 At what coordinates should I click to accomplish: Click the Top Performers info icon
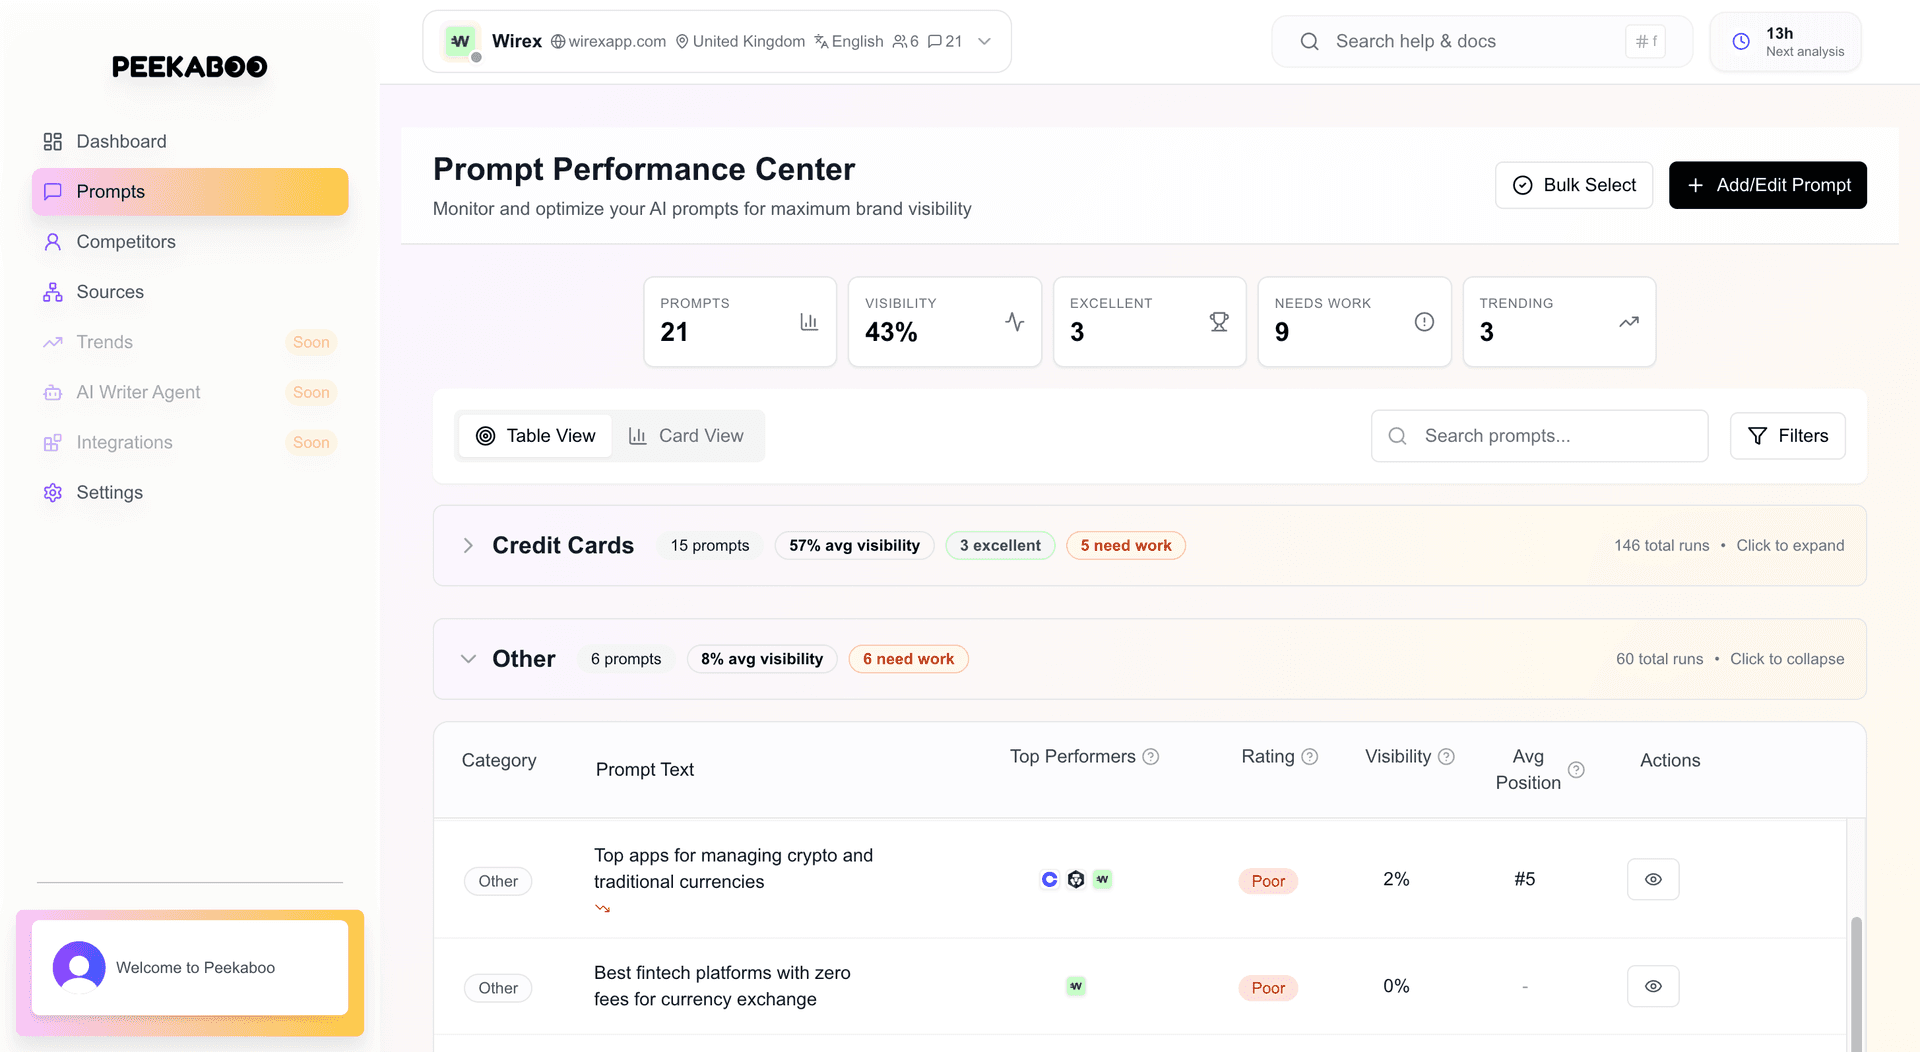[1151, 757]
